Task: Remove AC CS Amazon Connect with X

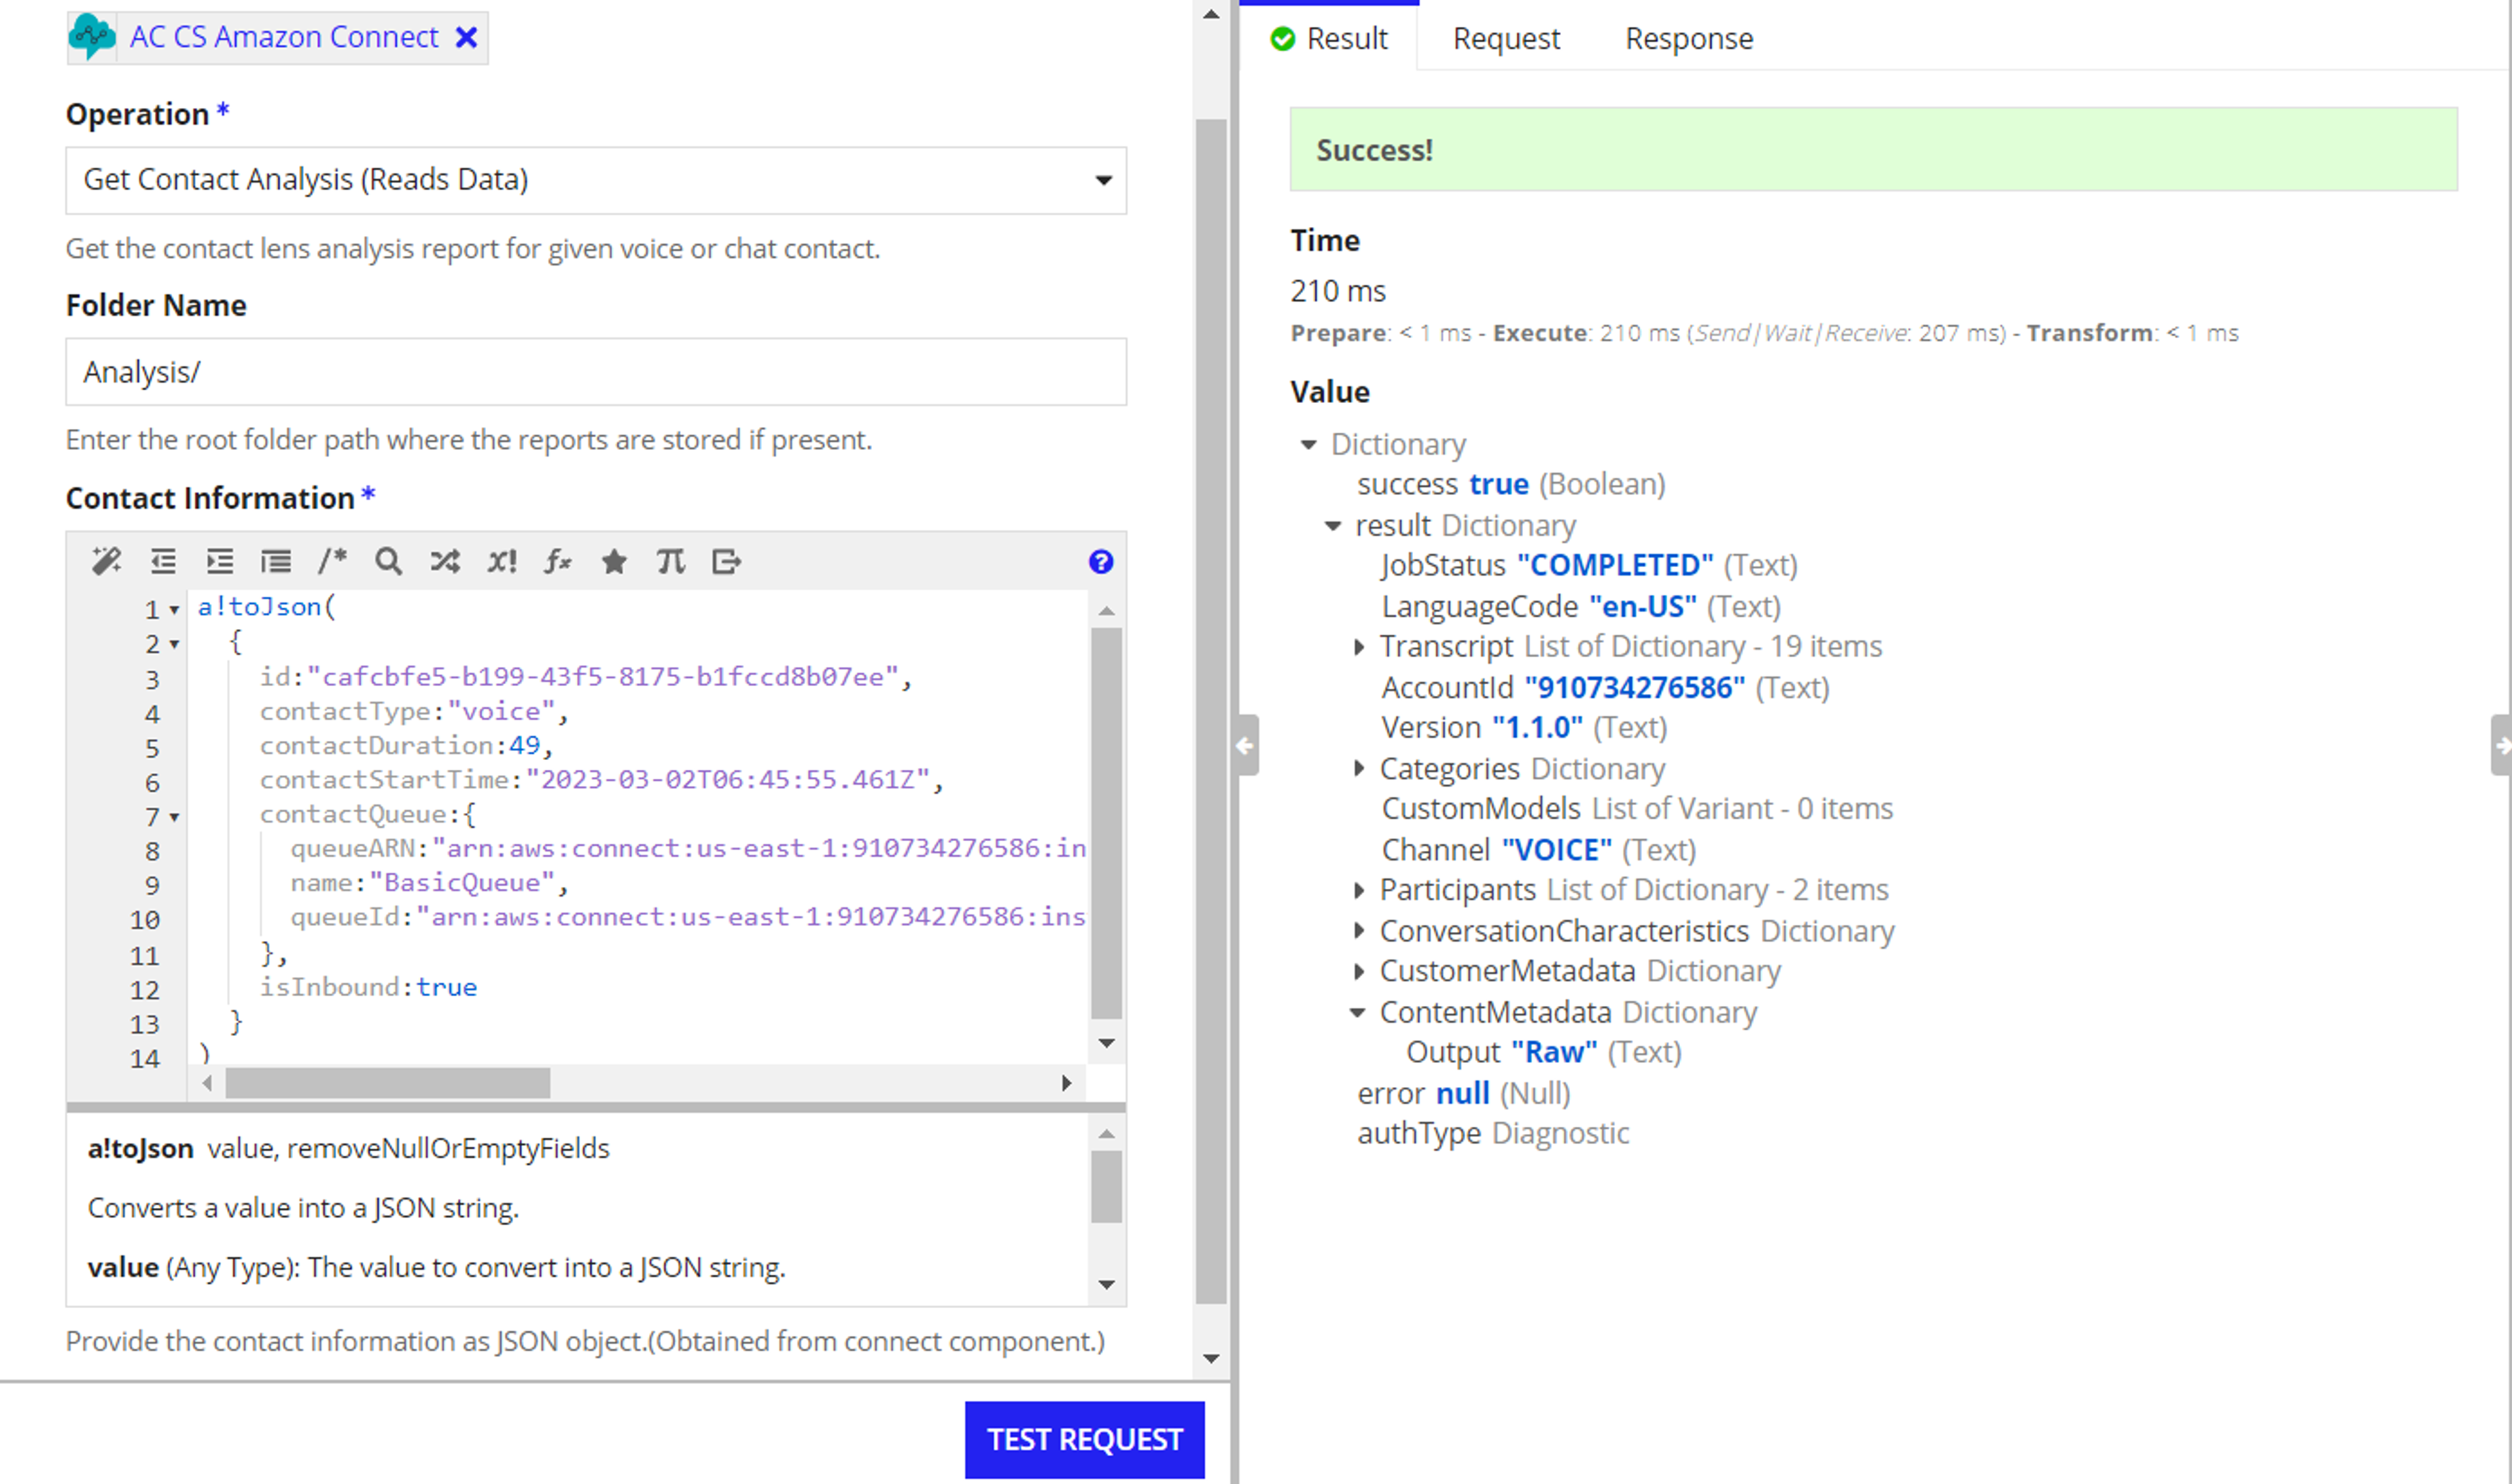Action: 466,37
